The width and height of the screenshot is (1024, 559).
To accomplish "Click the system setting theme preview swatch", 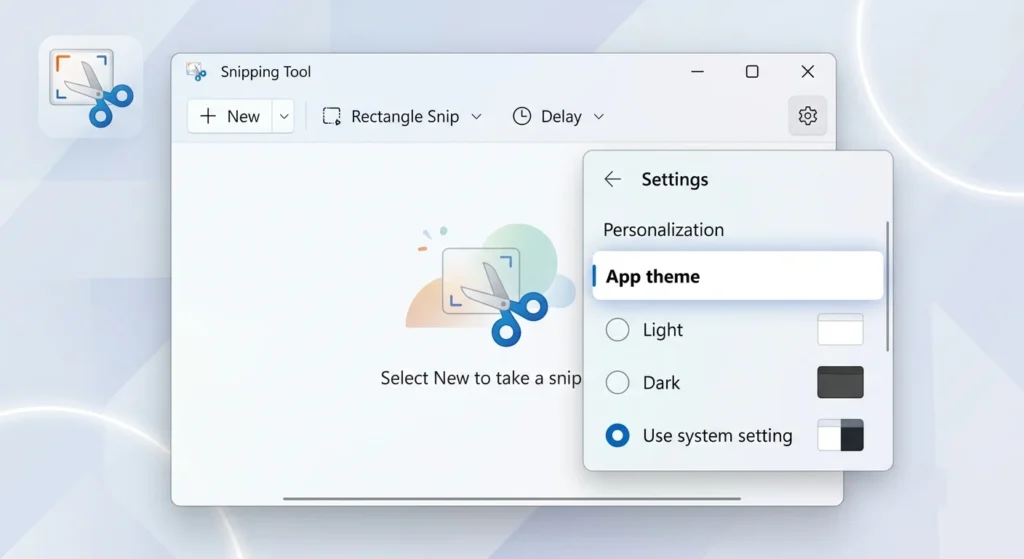I will (840, 435).
